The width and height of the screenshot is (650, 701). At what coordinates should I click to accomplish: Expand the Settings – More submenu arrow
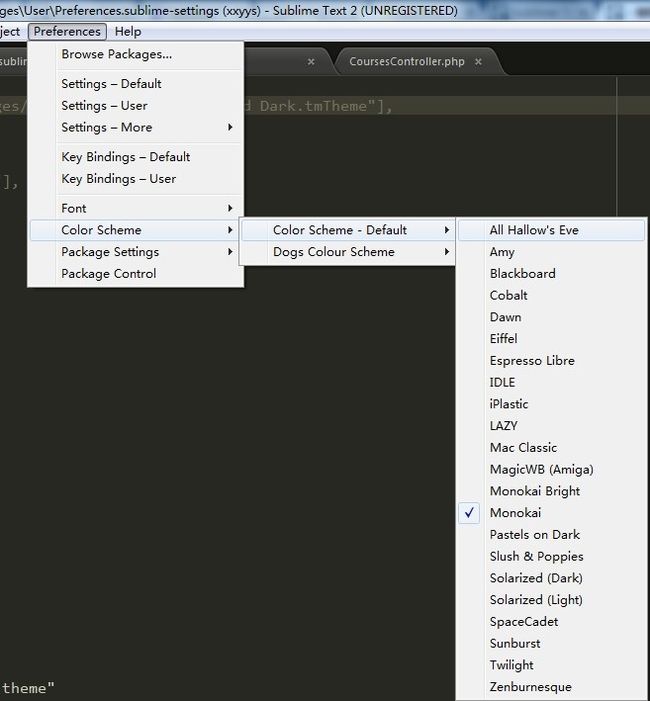pyautogui.click(x=230, y=127)
